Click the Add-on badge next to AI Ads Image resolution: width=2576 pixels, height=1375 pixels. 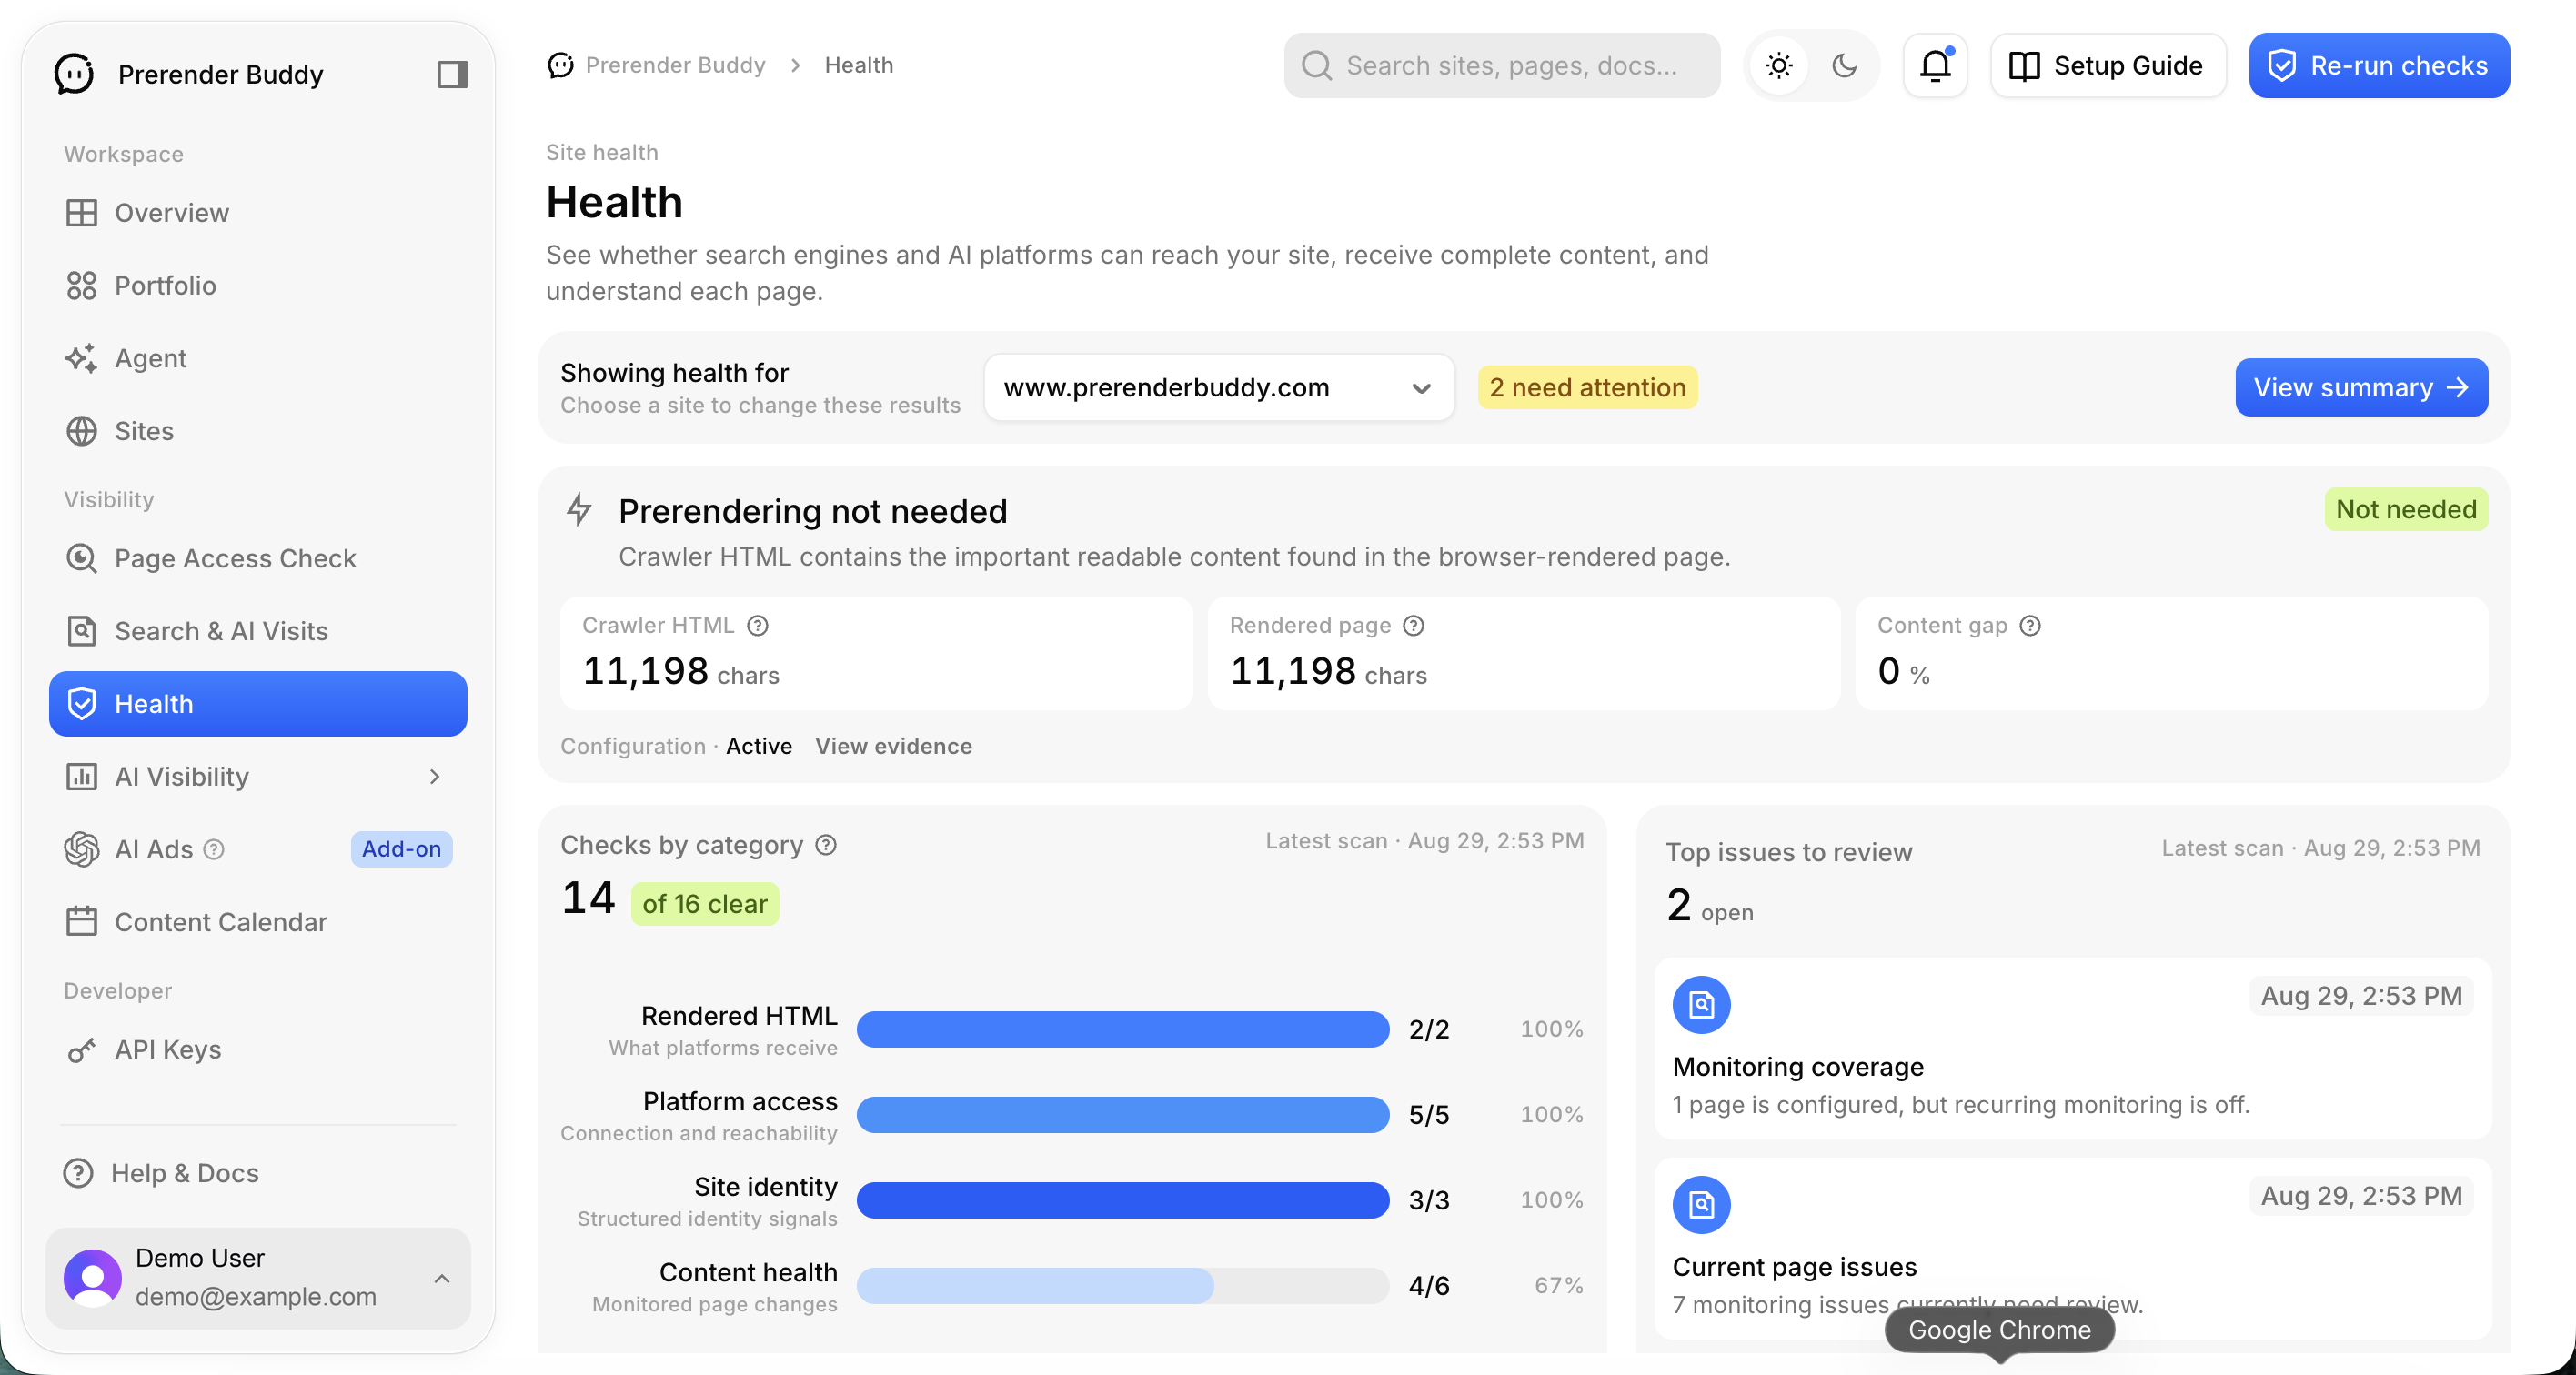[401, 849]
